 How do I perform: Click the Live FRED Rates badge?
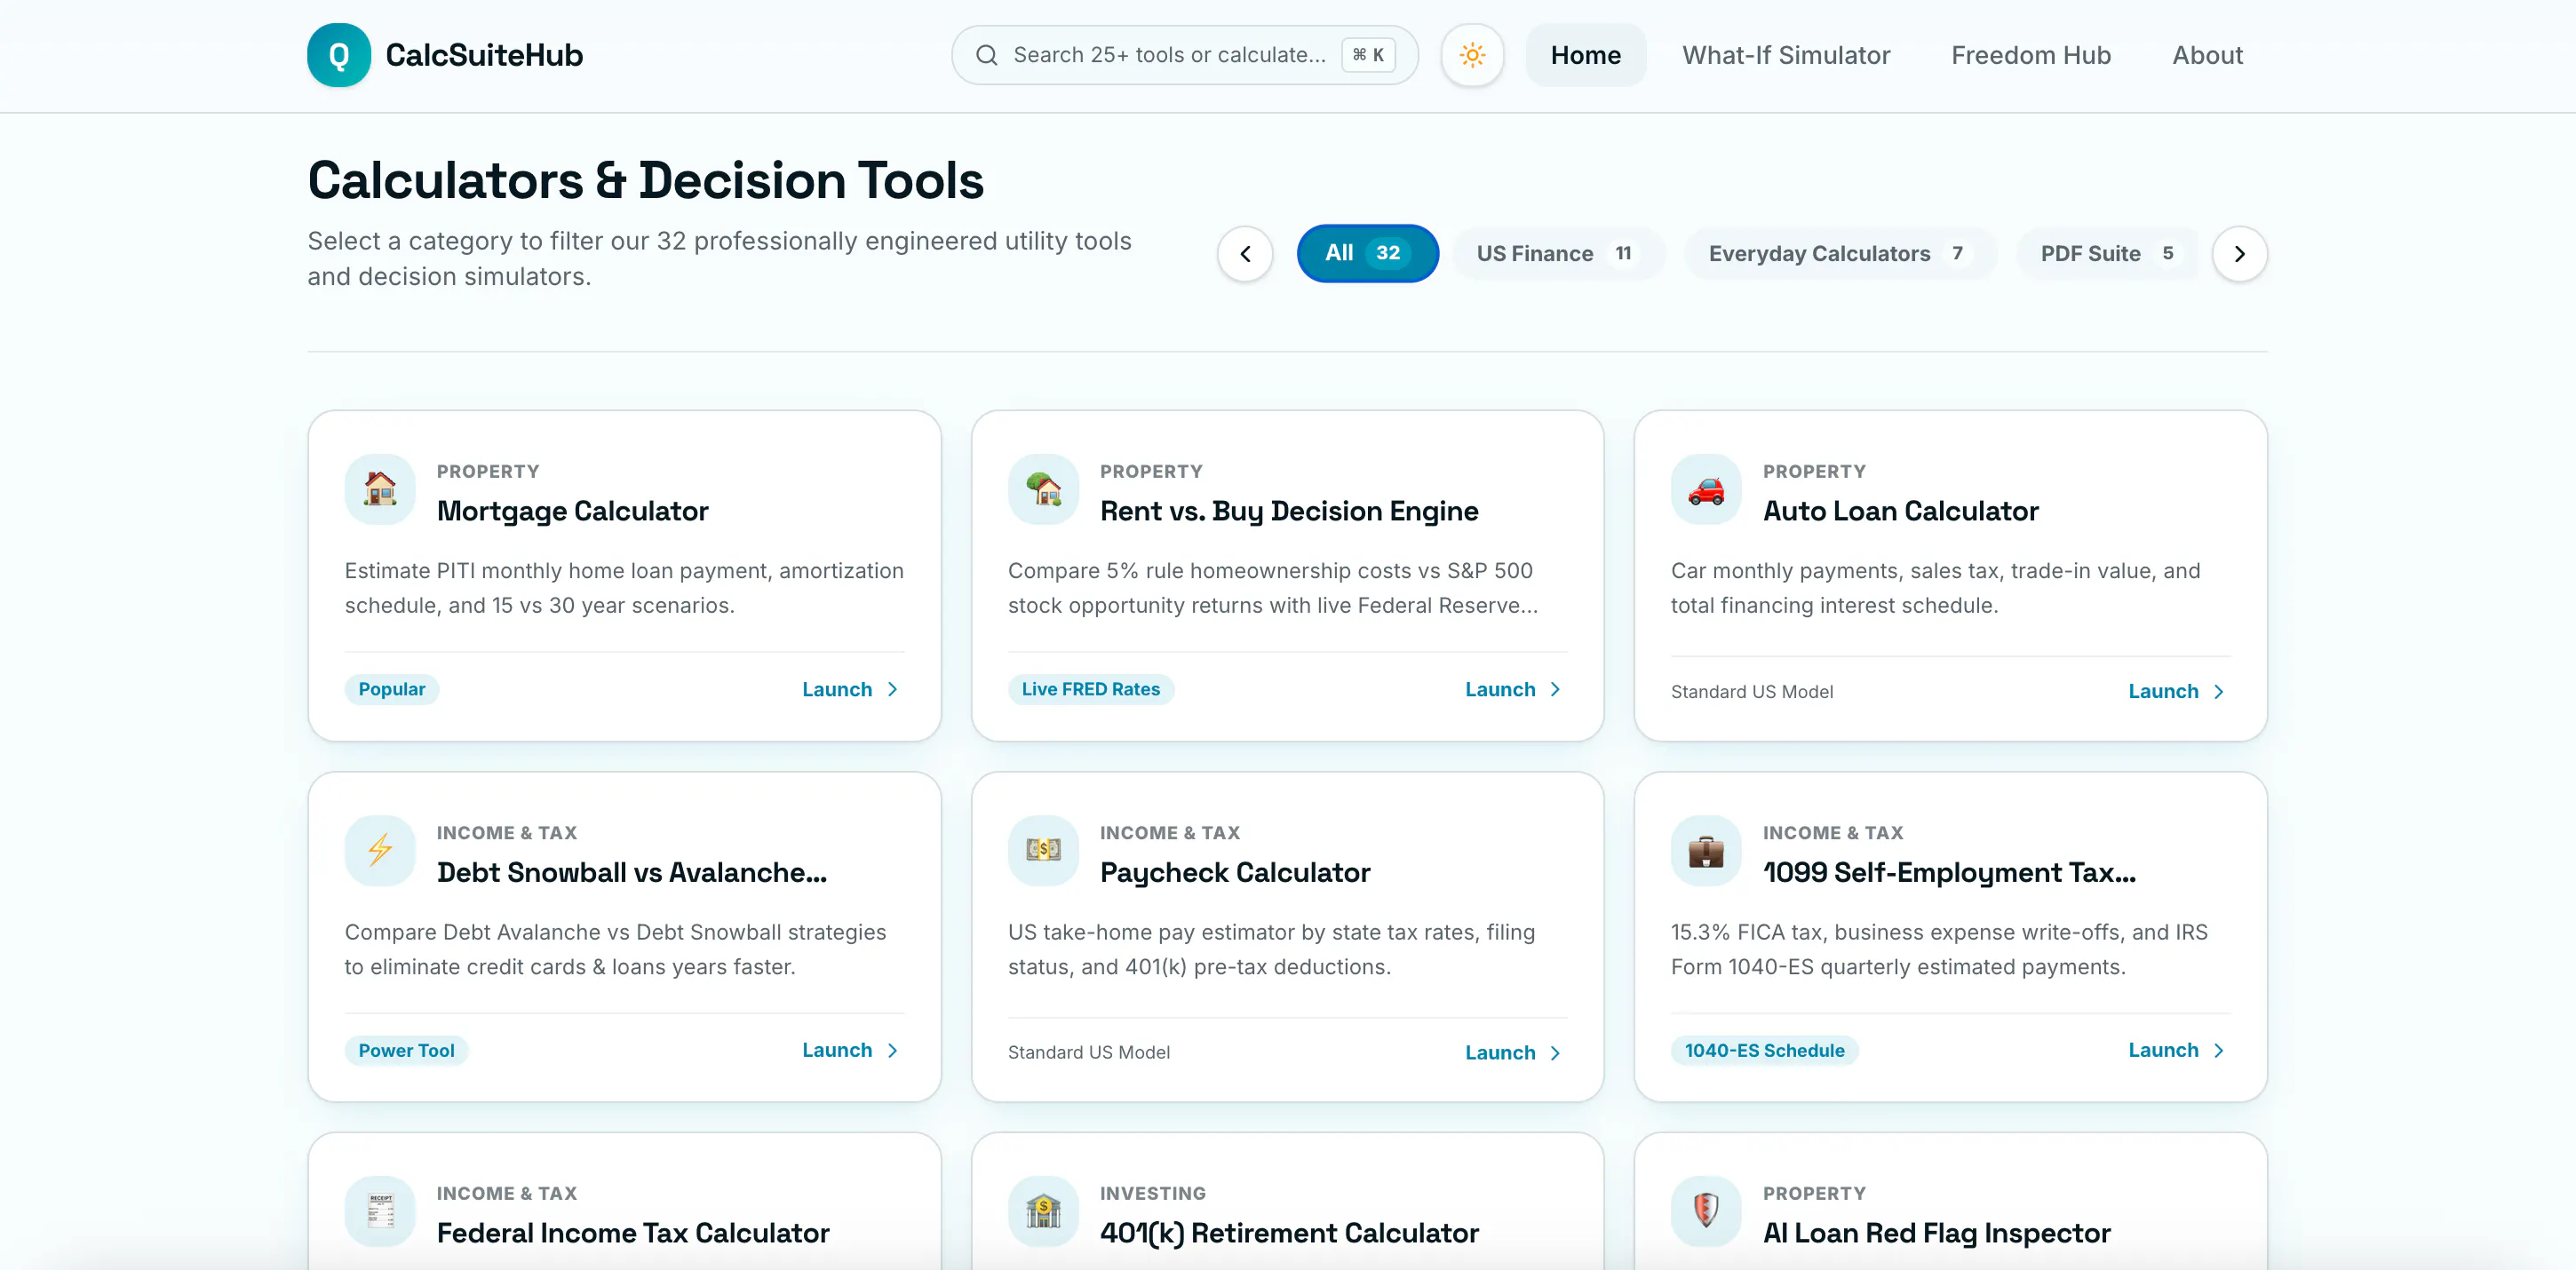[1090, 689]
